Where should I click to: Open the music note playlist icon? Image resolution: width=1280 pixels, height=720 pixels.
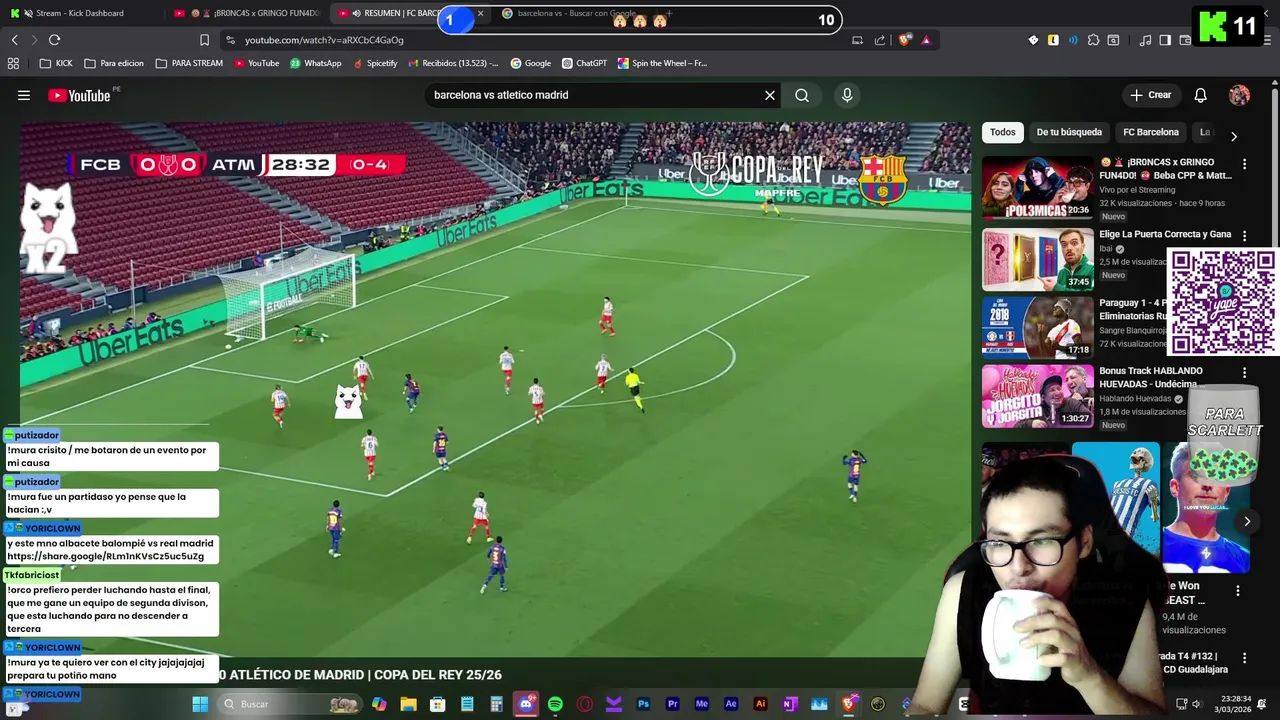[1145, 40]
